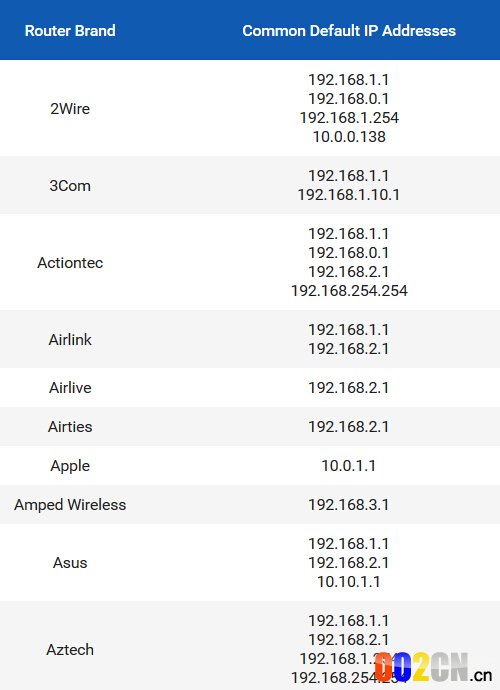Select the Asus row label

point(70,562)
